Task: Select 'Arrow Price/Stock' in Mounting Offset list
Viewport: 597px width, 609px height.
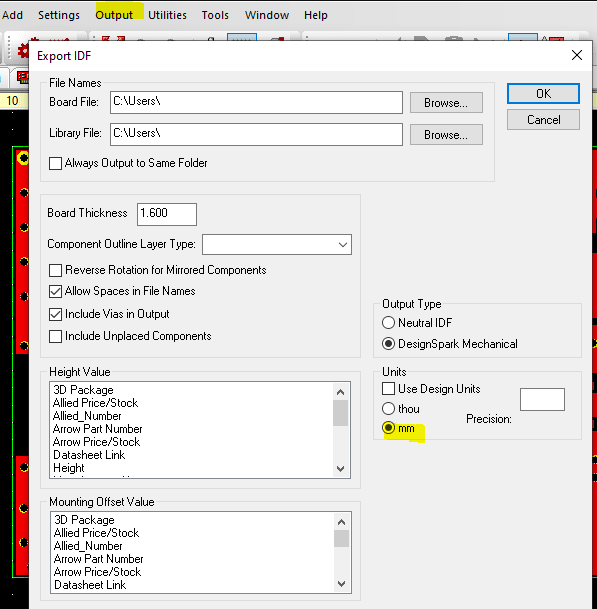Action: pyautogui.click(x=97, y=572)
